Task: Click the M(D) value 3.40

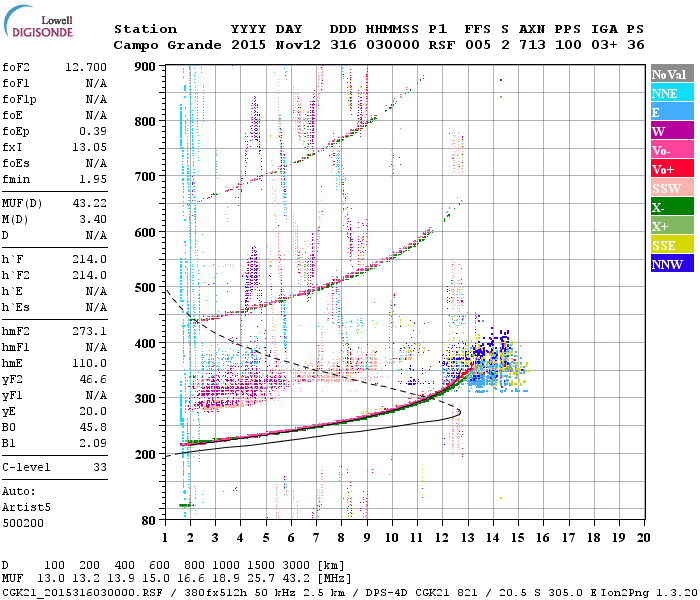Action: tap(93, 219)
